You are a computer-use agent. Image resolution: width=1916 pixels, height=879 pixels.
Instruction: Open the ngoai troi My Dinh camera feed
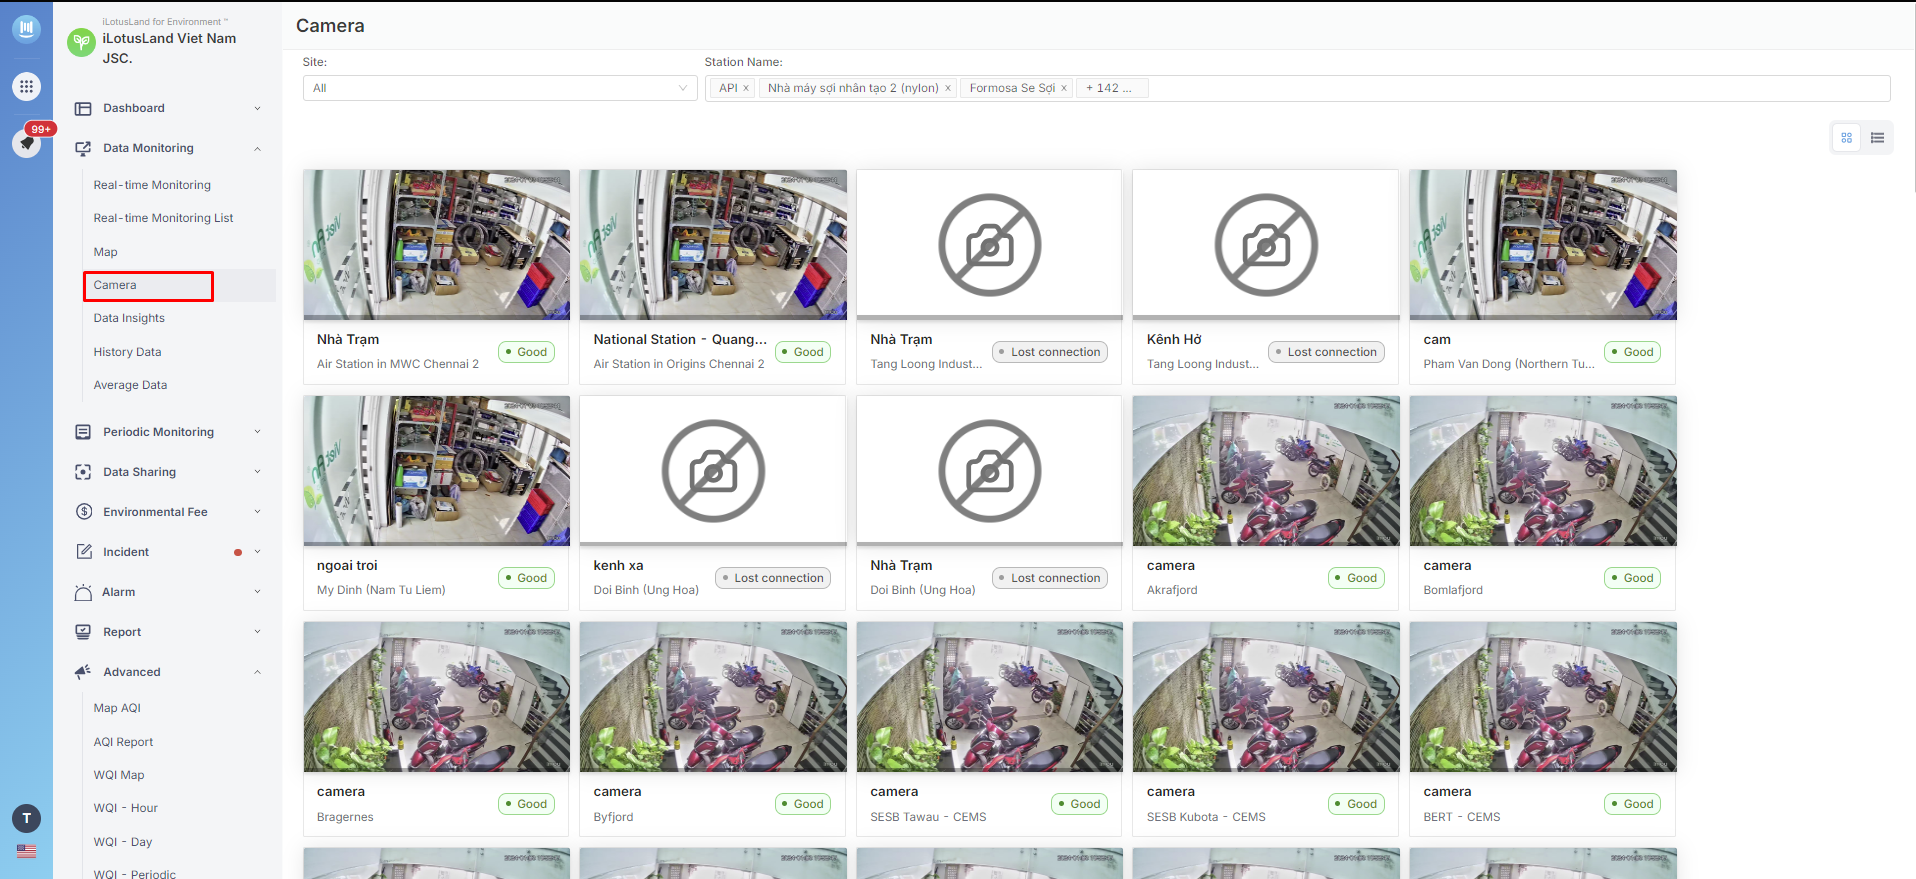pyautogui.click(x=437, y=470)
